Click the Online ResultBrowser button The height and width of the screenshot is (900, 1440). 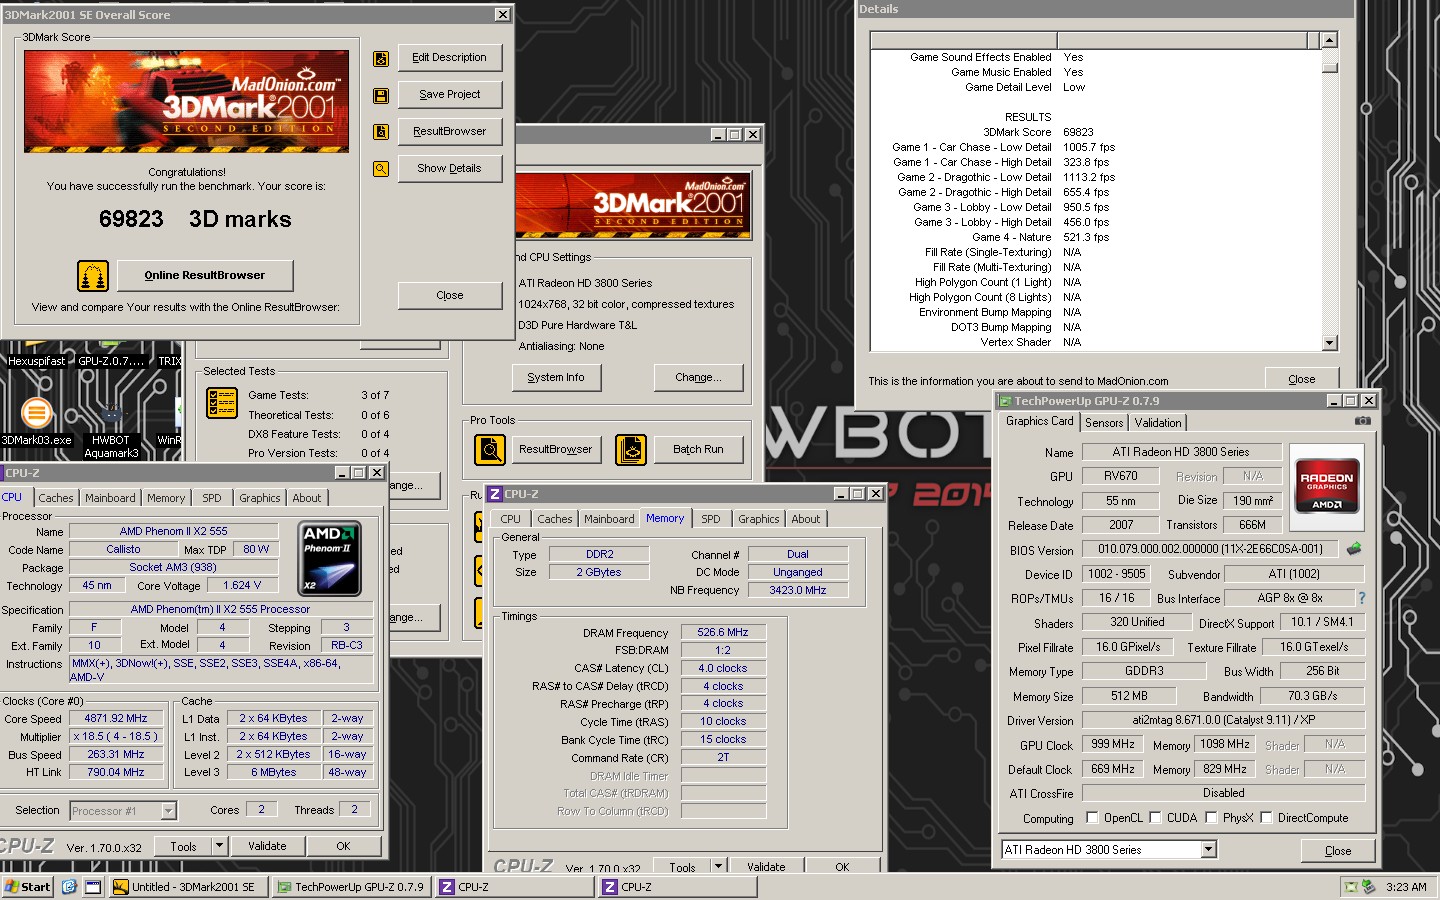click(205, 276)
